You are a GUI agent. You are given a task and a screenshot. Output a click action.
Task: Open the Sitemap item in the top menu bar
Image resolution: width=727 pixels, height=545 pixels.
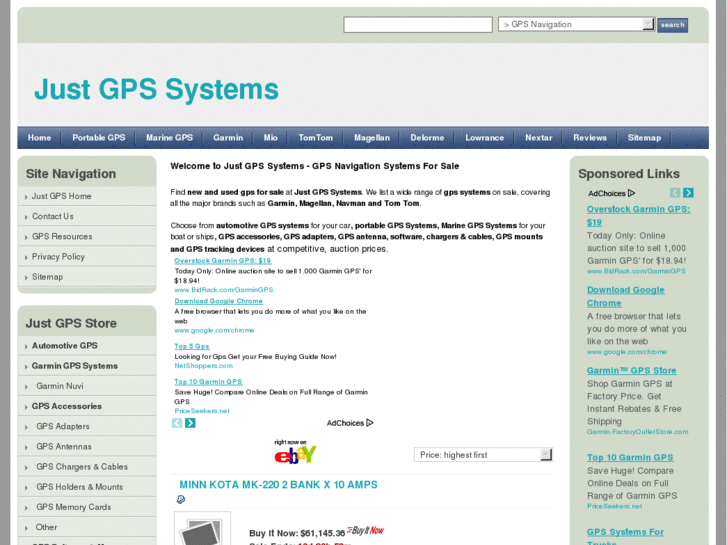[x=644, y=138]
